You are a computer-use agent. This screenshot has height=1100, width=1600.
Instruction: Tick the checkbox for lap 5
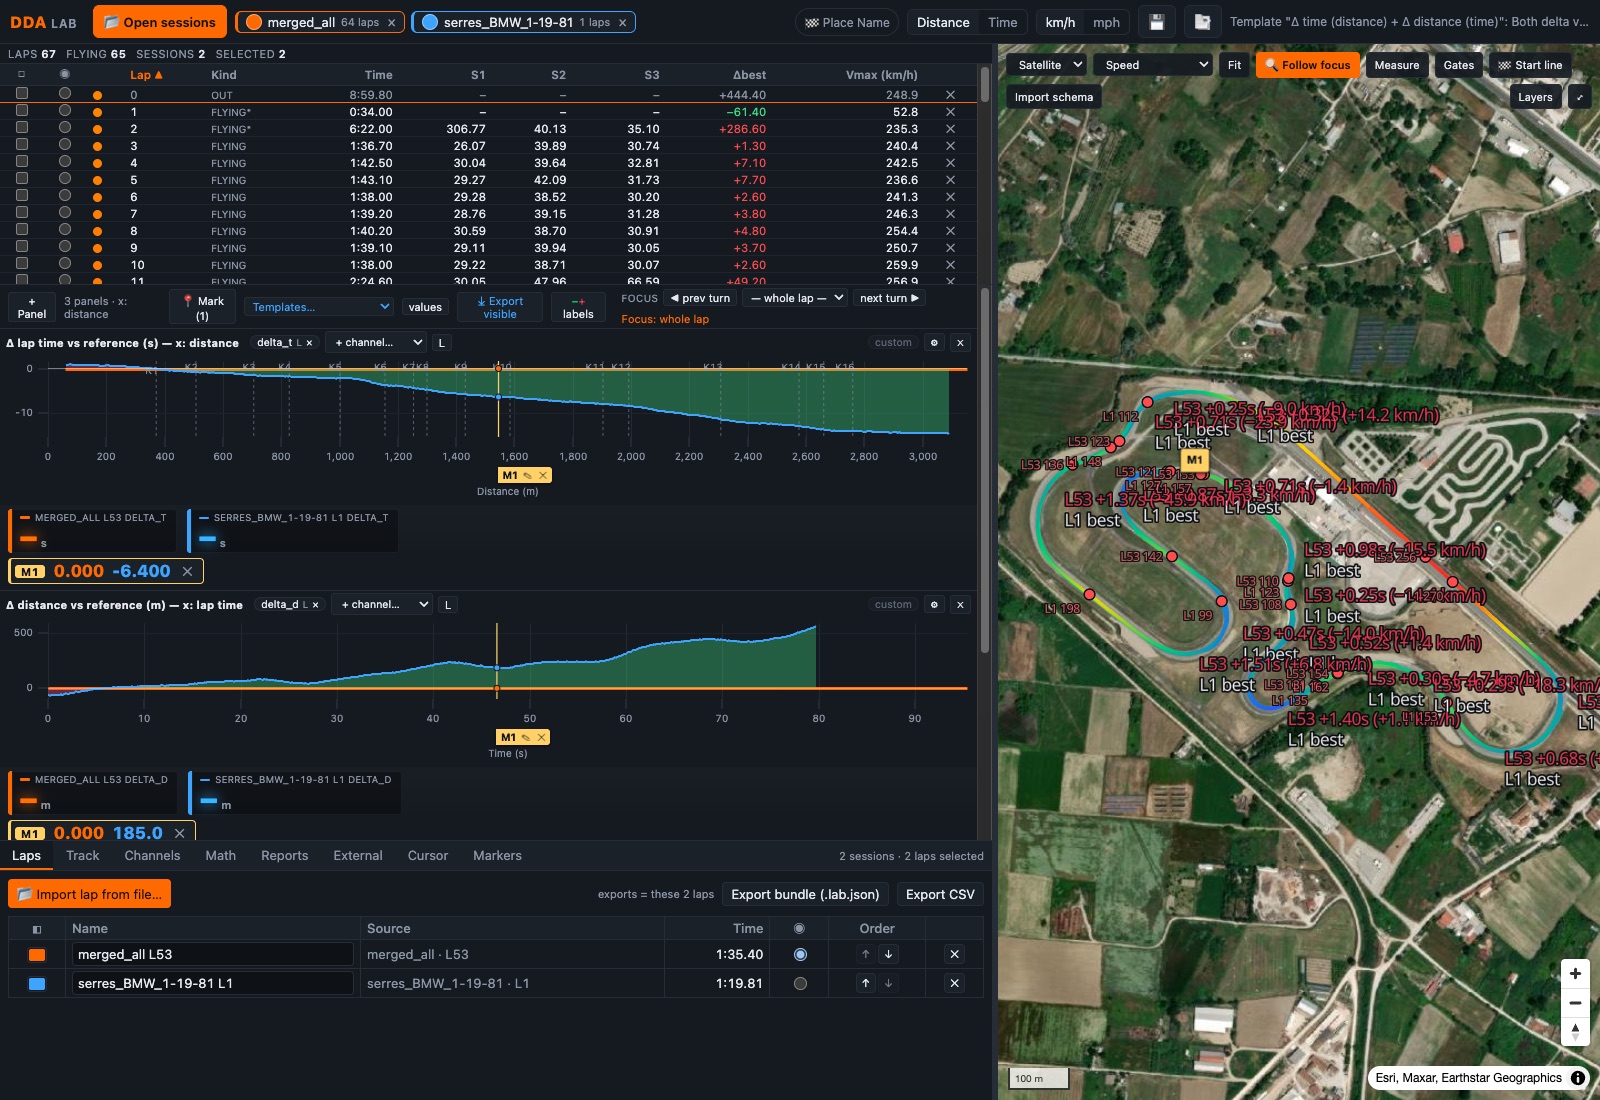point(22,179)
